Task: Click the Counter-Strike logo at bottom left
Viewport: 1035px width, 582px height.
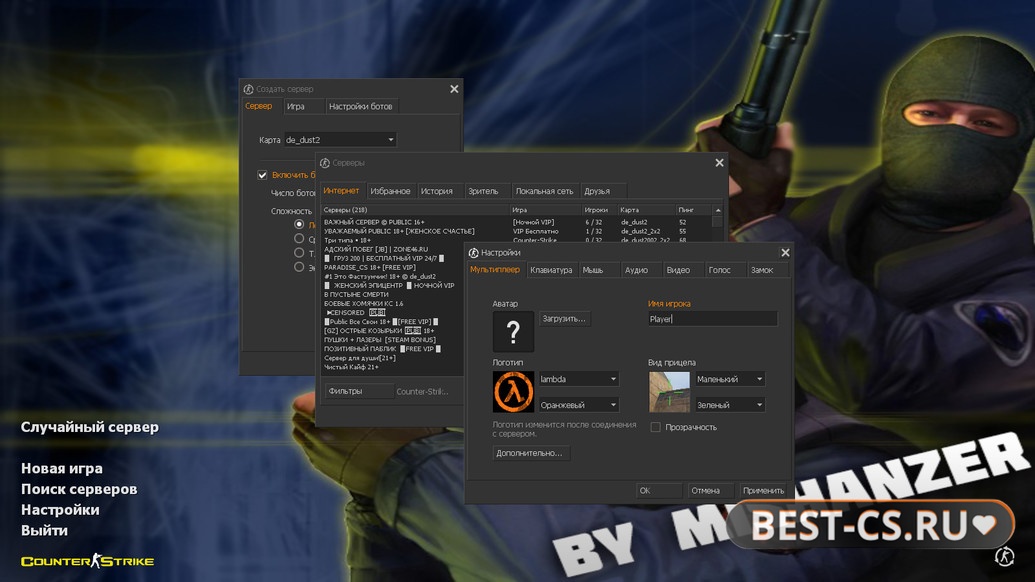Action: (x=87, y=561)
